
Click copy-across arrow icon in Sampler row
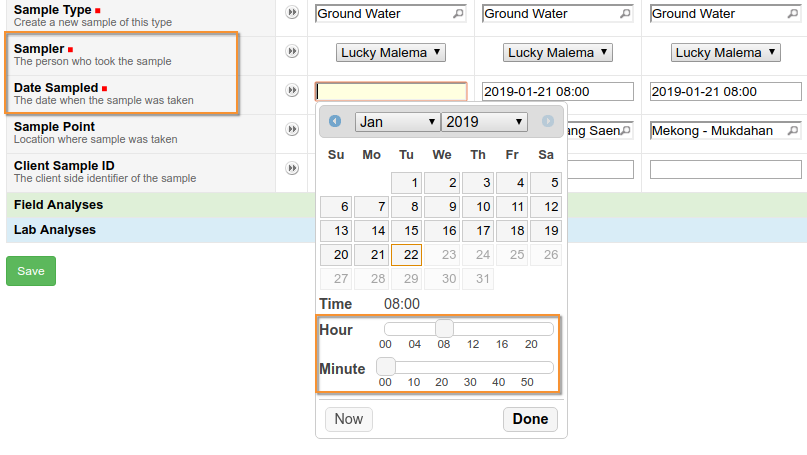[x=292, y=52]
